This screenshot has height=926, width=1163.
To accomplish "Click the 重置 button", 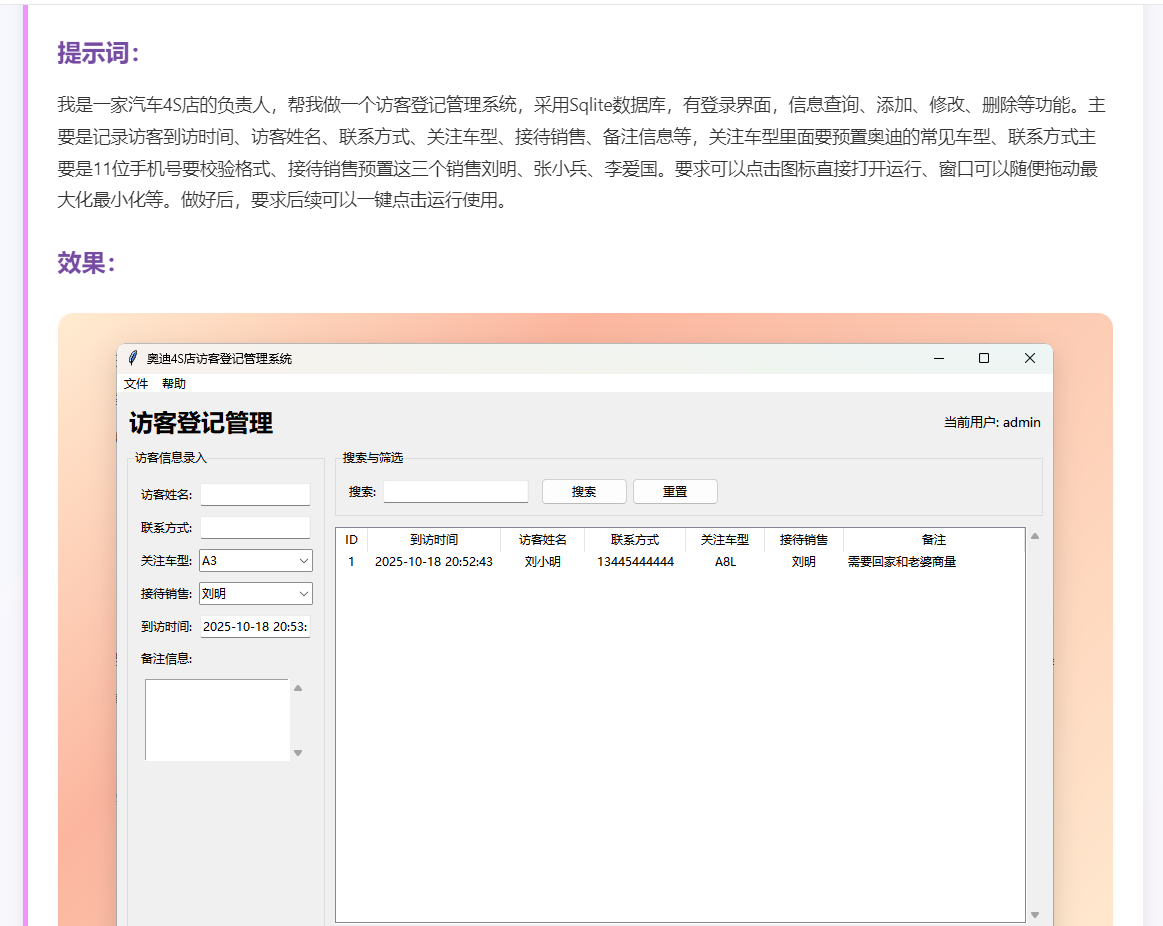I will pyautogui.click(x=675, y=491).
